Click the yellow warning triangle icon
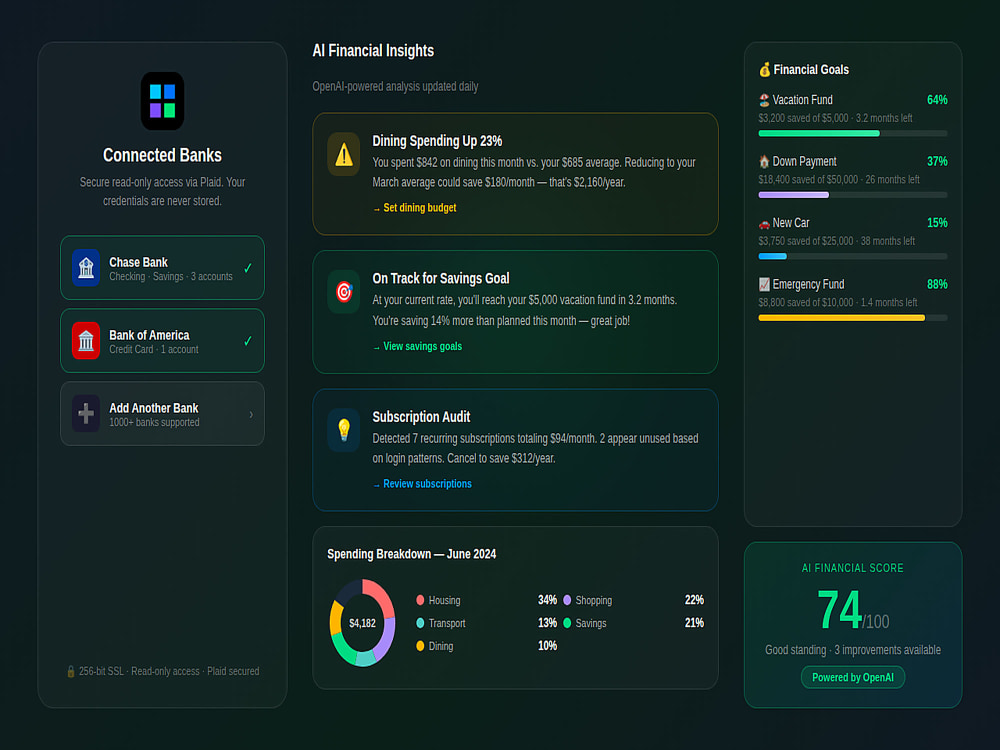Screen dimensions: 1000x750 click(x=344, y=154)
